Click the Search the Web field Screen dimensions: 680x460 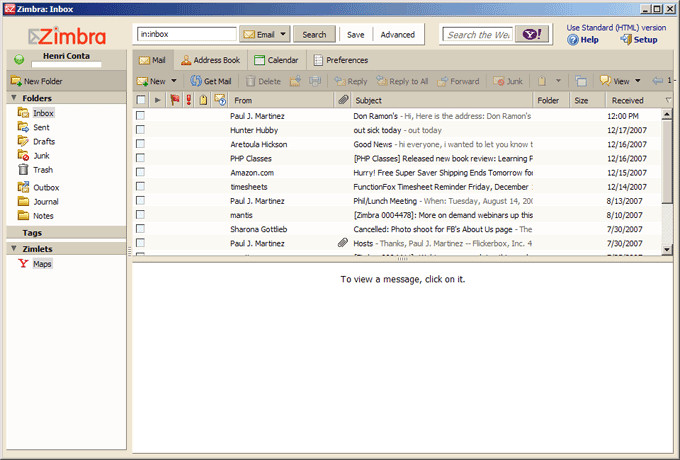pyautogui.click(x=477, y=35)
